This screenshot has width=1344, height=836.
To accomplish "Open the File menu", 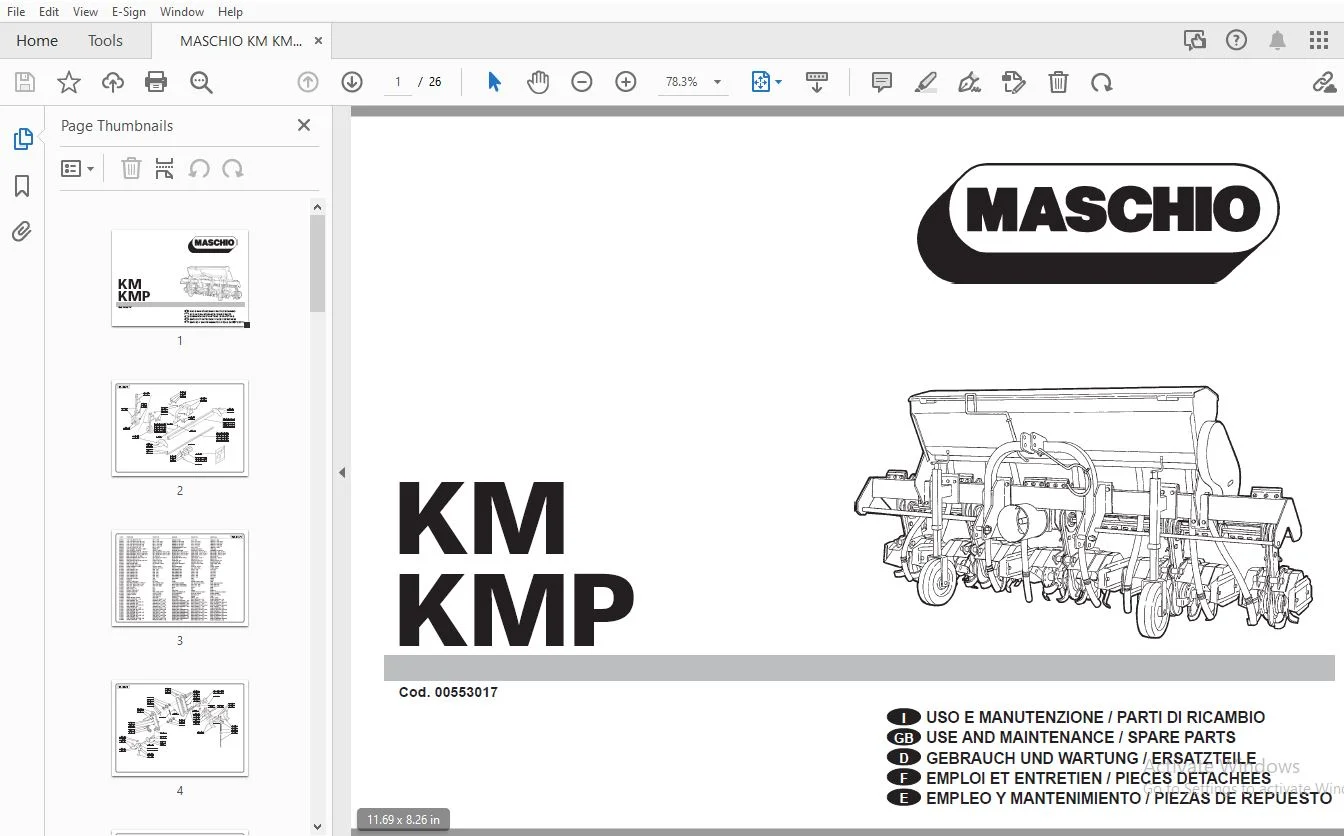I will click(x=16, y=11).
